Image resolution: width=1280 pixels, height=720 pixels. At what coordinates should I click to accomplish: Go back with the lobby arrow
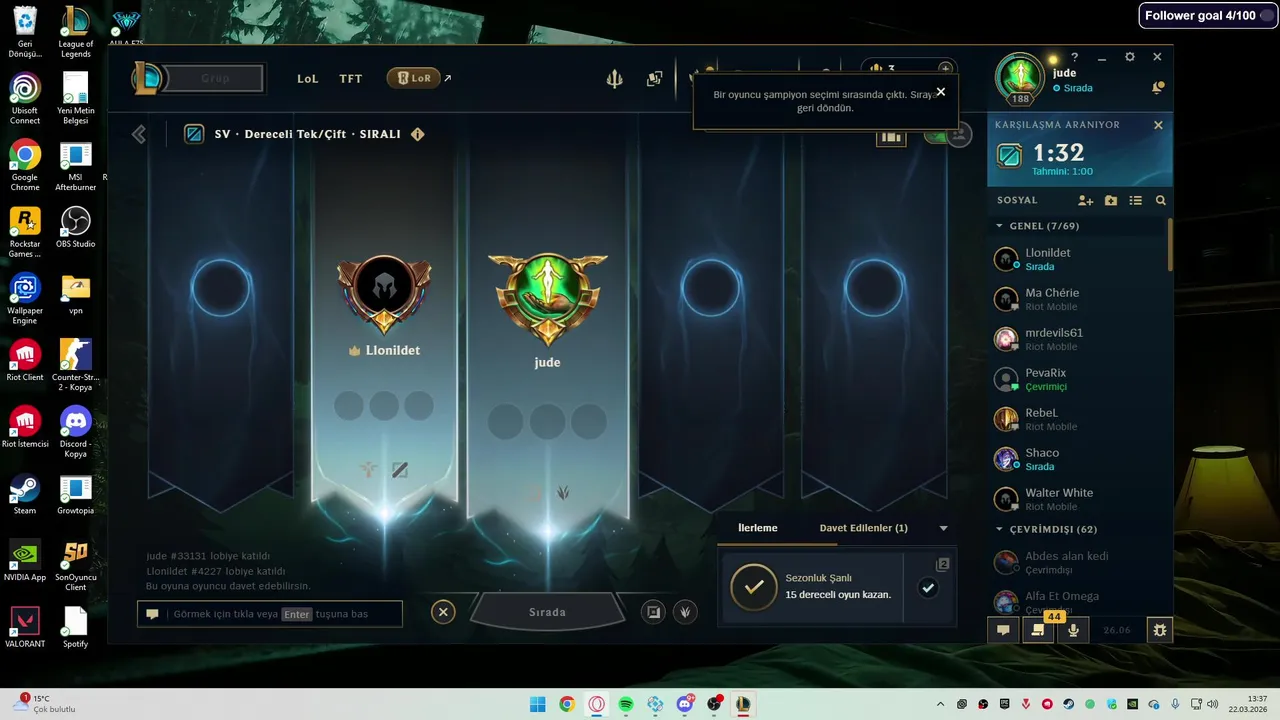point(139,134)
